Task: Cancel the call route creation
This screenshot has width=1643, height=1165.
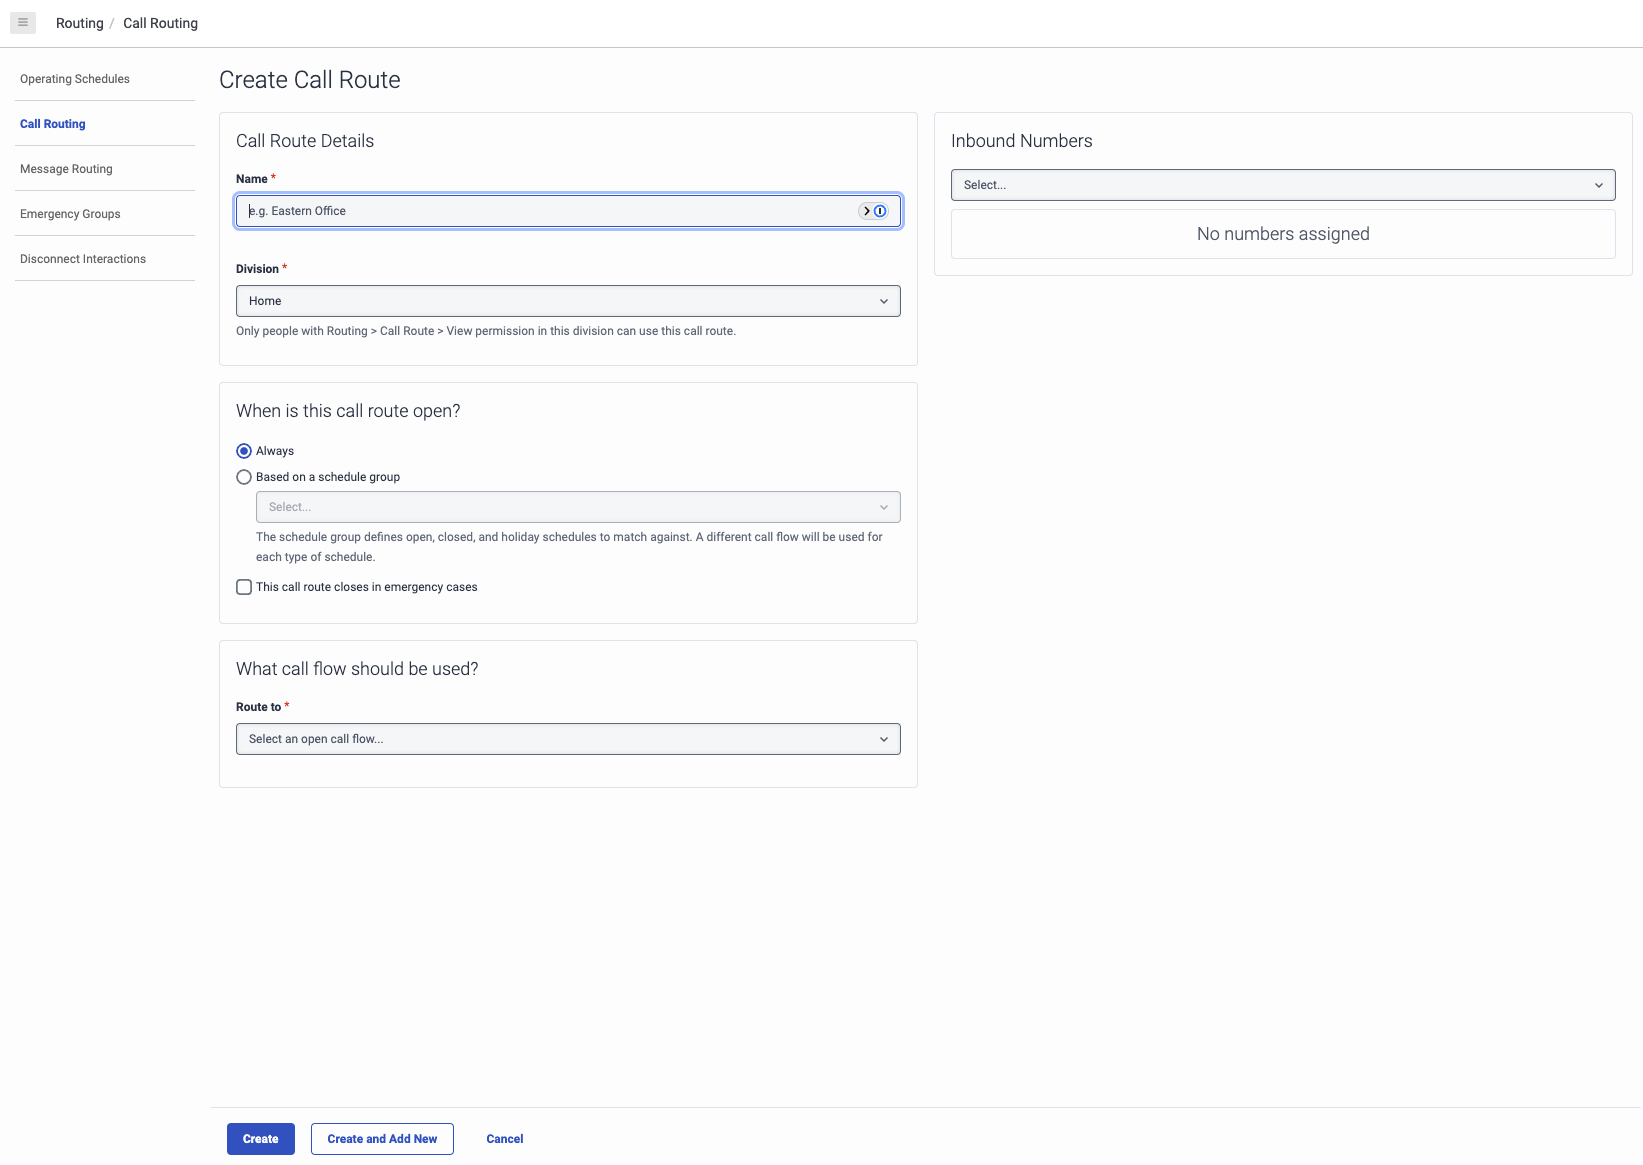Action: [504, 1139]
